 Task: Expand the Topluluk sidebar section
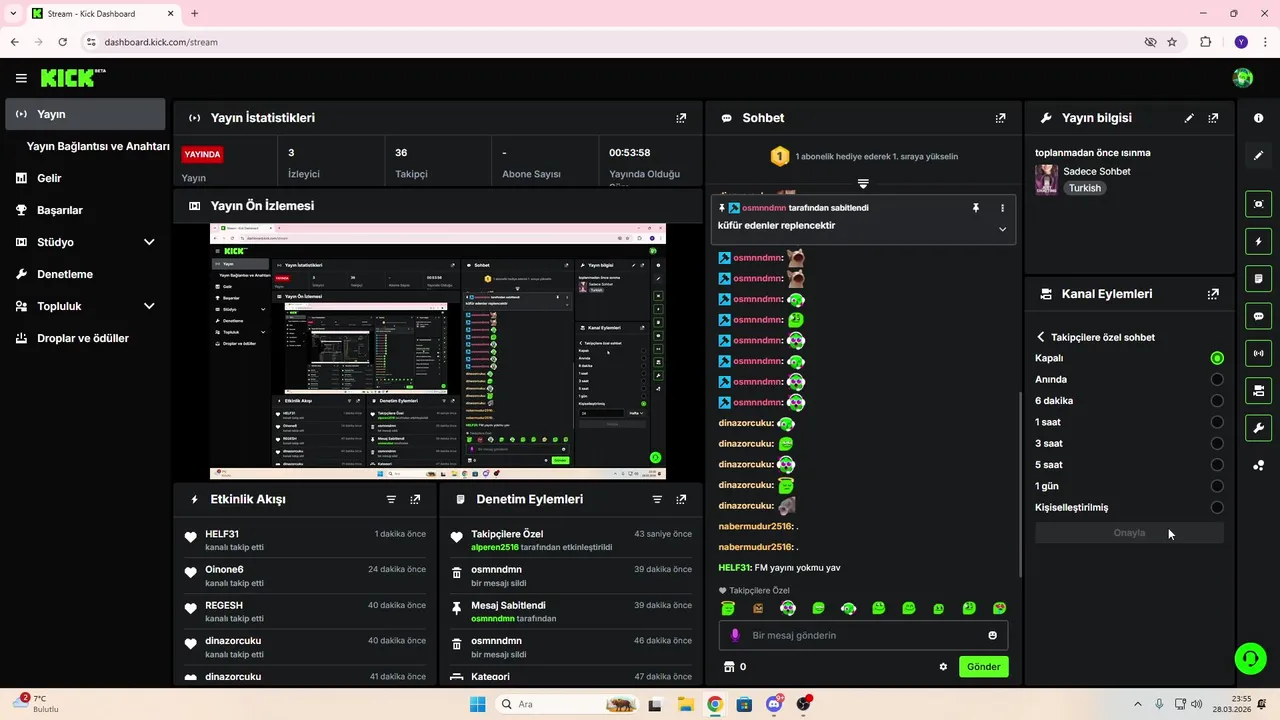coord(149,306)
